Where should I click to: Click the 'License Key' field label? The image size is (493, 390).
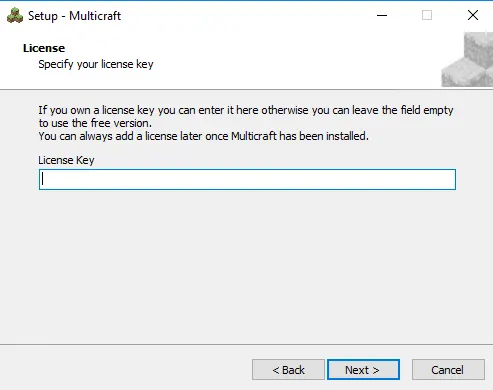[x=66, y=160]
